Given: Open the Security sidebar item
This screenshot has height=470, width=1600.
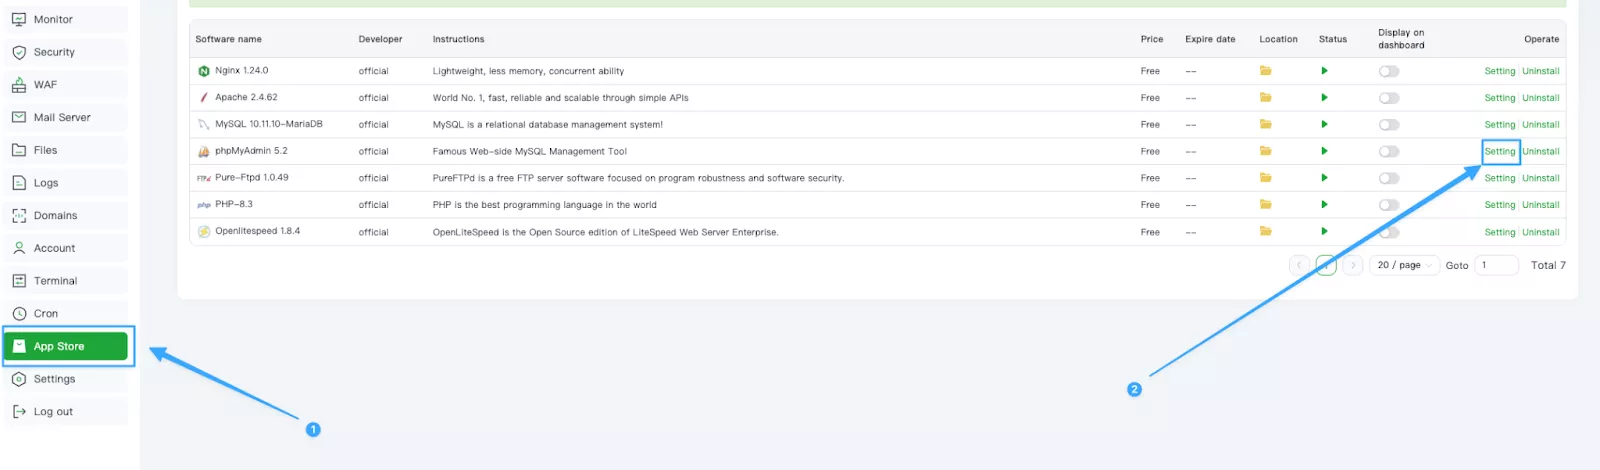Looking at the screenshot, I should tap(66, 52).
